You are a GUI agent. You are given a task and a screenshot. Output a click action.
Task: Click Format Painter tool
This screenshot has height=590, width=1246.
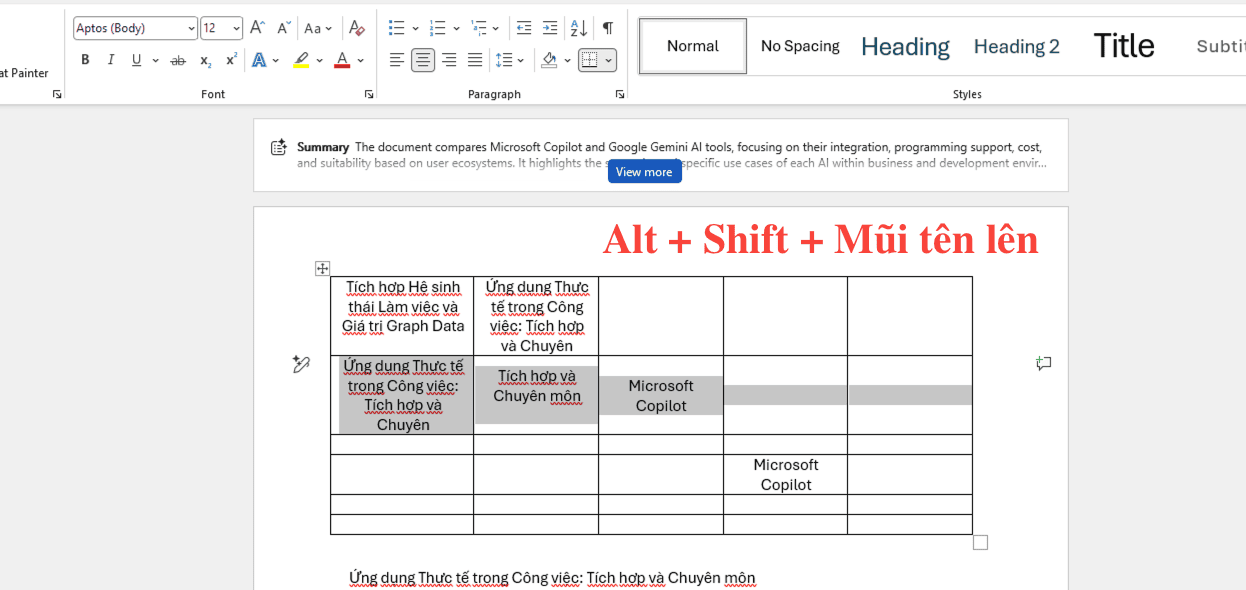[x=24, y=73]
